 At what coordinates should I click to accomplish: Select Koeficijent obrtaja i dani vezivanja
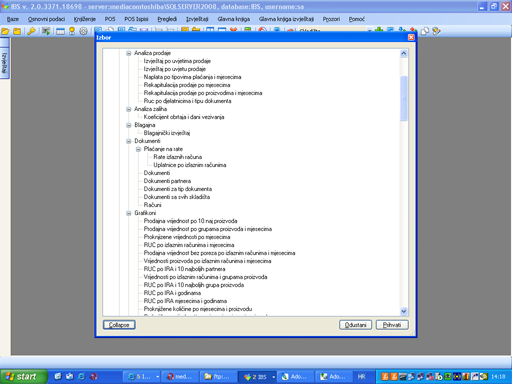pyautogui.click(x=184, y=117)
